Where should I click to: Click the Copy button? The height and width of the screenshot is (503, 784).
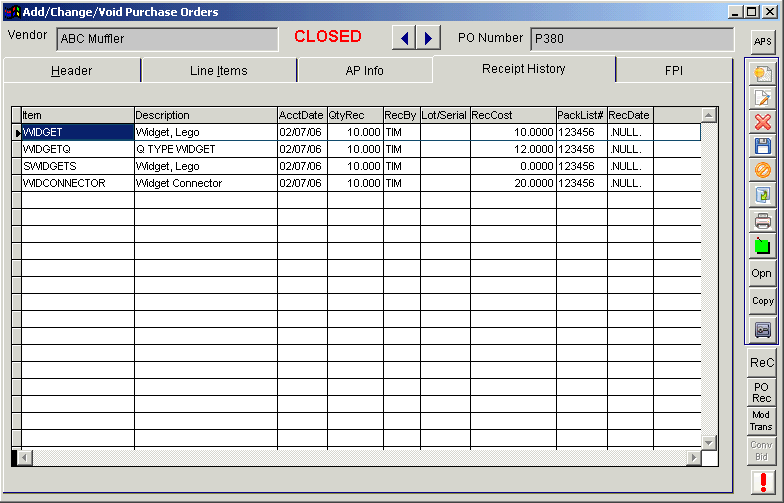click(x=762, y=300)
